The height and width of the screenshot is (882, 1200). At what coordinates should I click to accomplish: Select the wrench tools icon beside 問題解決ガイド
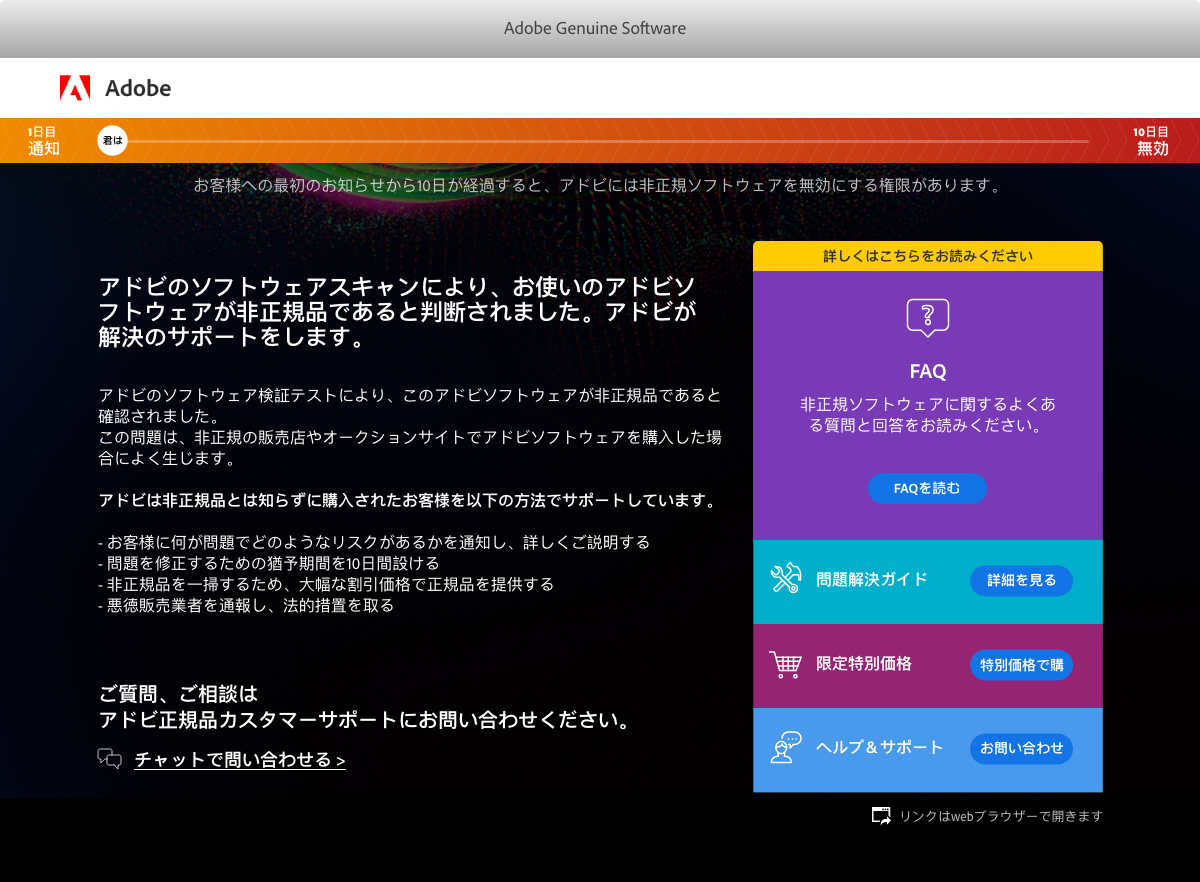786,580
